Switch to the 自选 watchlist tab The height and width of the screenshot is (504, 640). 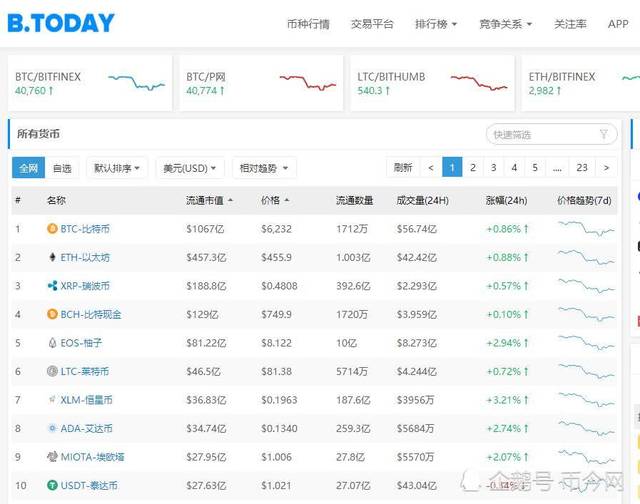point(62,168)
